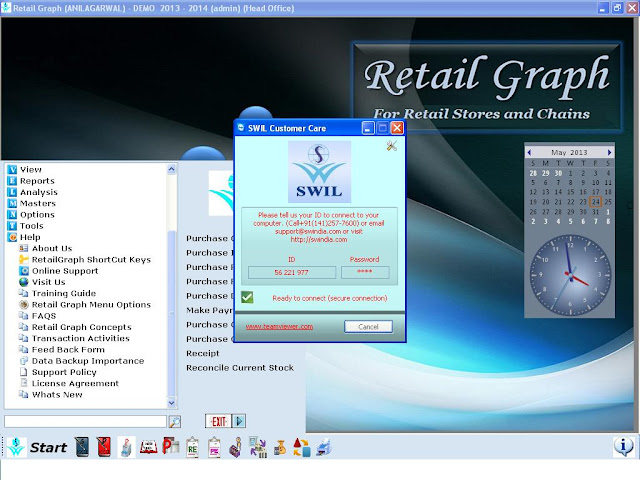Click the red P document toolbar icon
Screen dimensions: 640x480
tap(171, 447)
